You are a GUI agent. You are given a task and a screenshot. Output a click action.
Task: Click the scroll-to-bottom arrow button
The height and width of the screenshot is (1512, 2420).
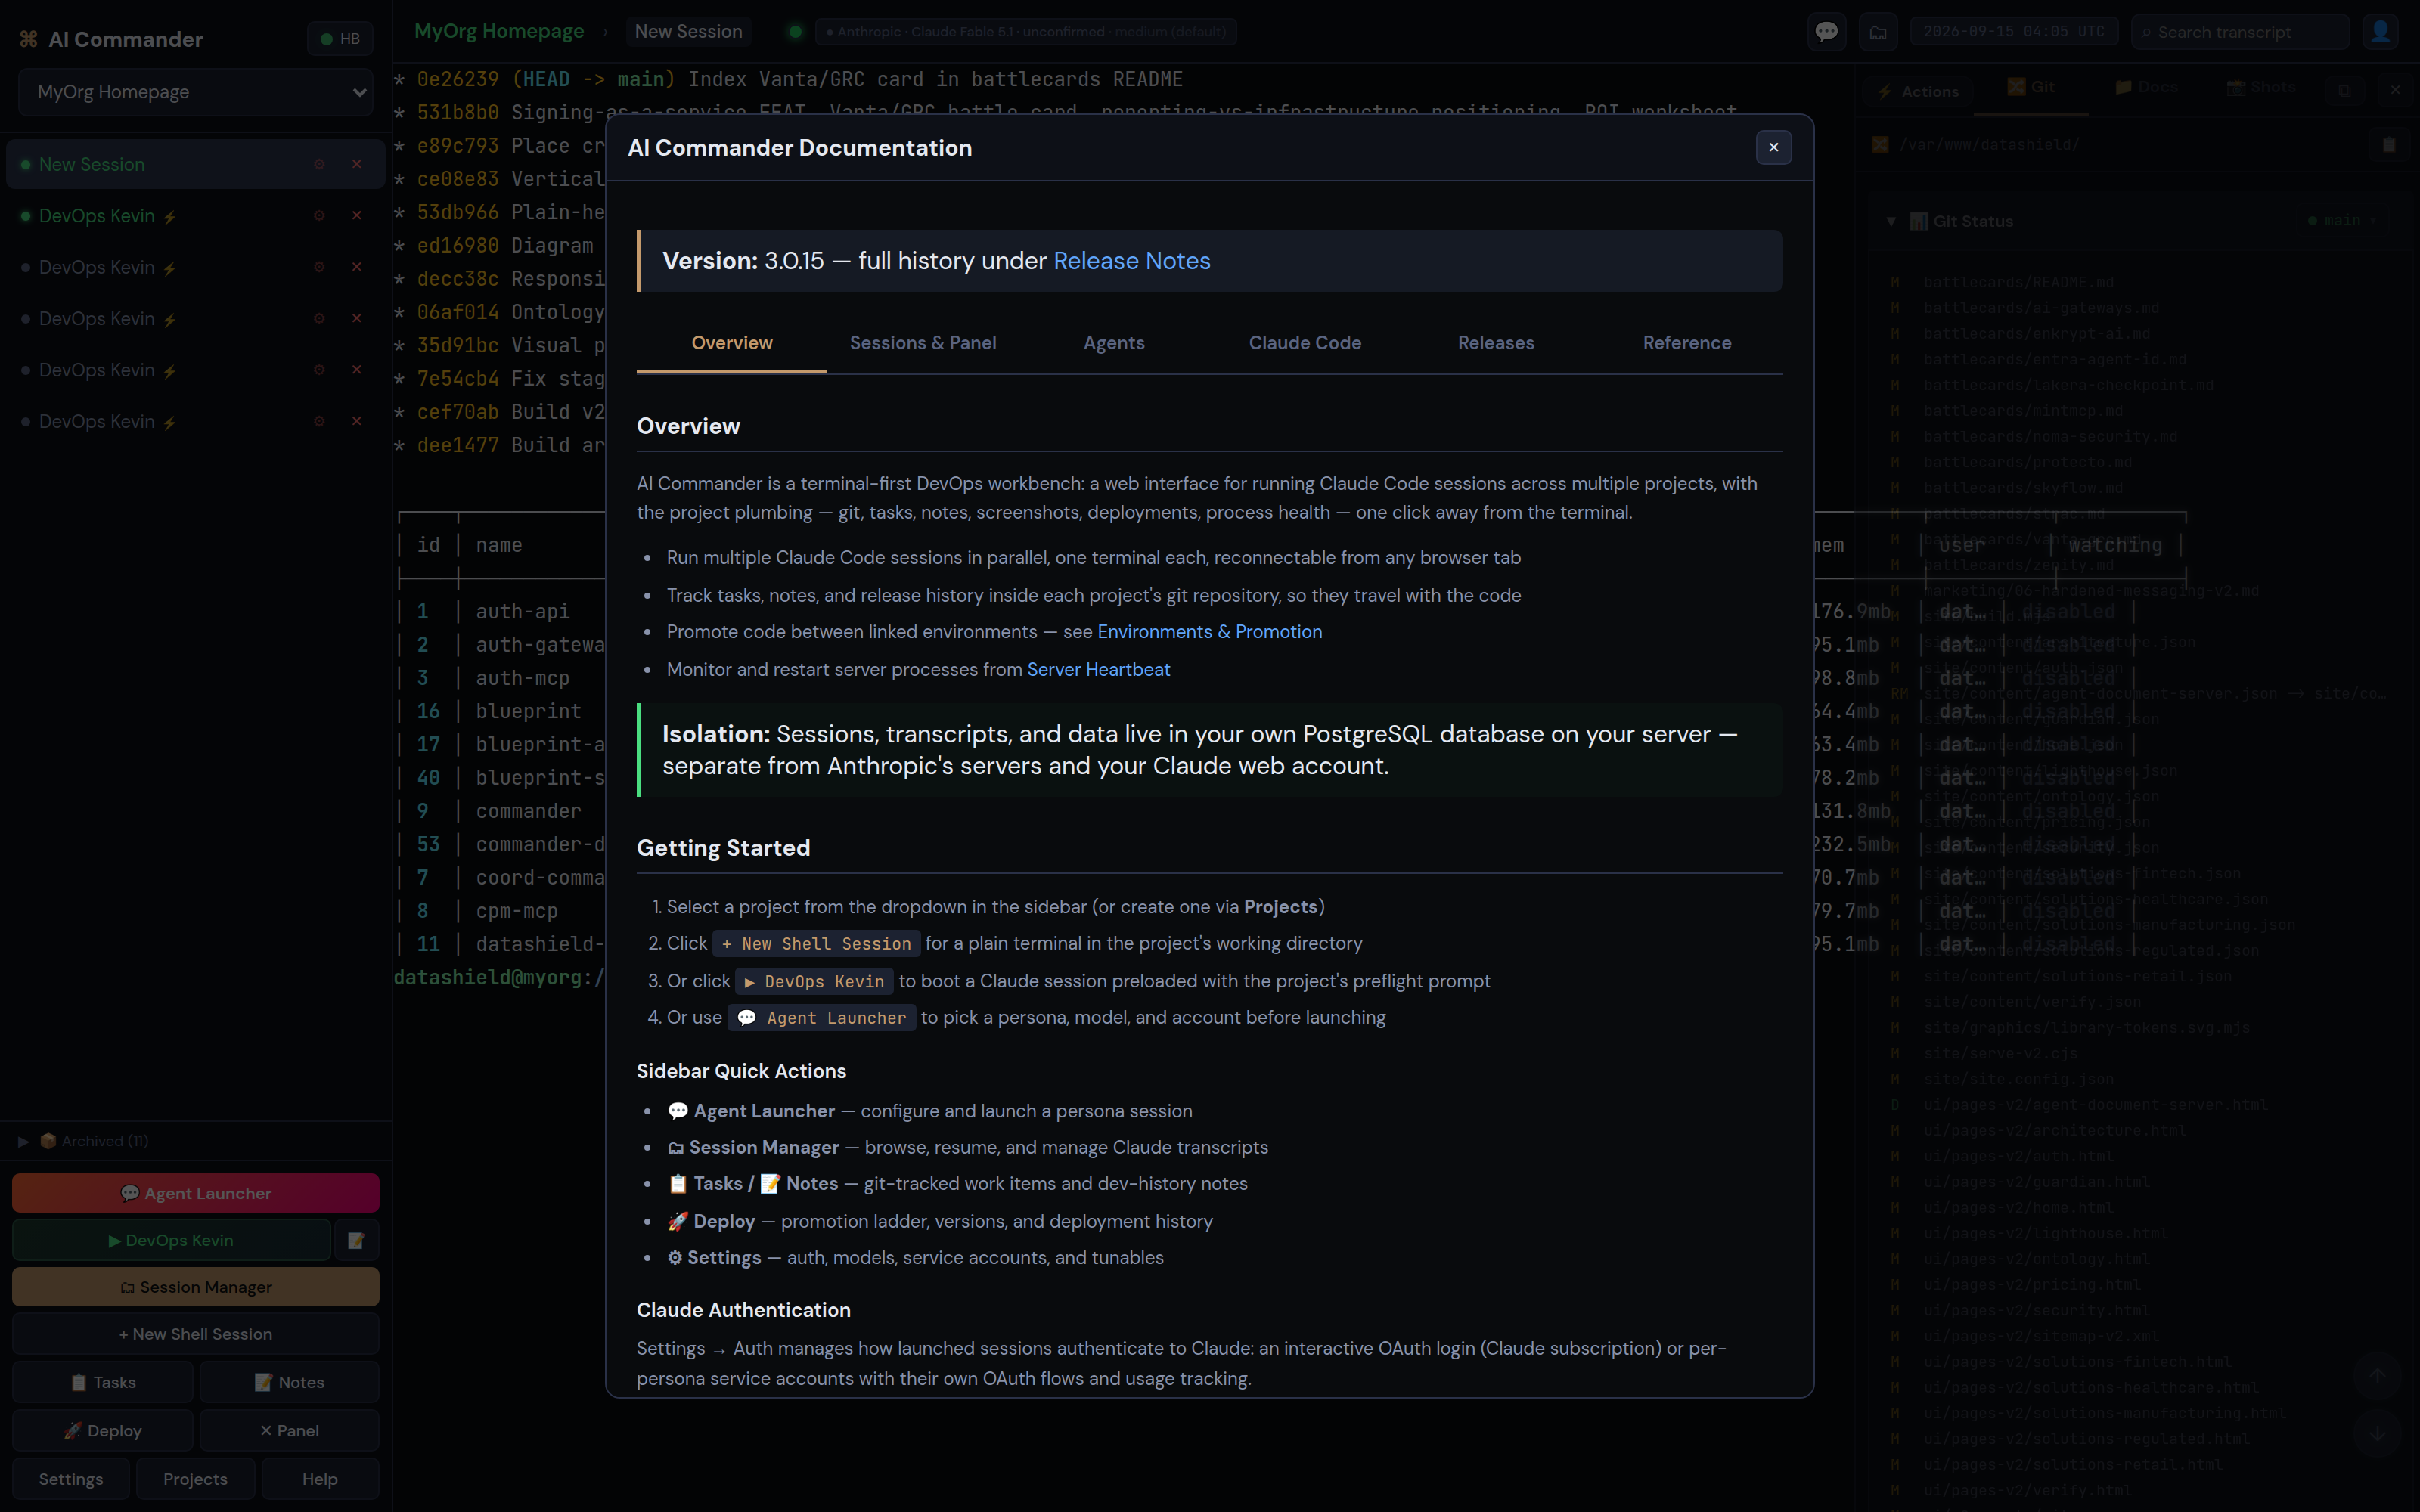click(2378, 1433)
